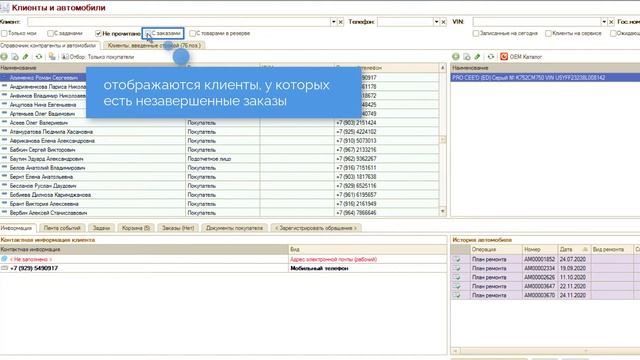Open the Телефон field dropdown arrow
Image resolution: width=640 pixels, height=360 pixels.
pyautogui.click(x=436, y=22)
